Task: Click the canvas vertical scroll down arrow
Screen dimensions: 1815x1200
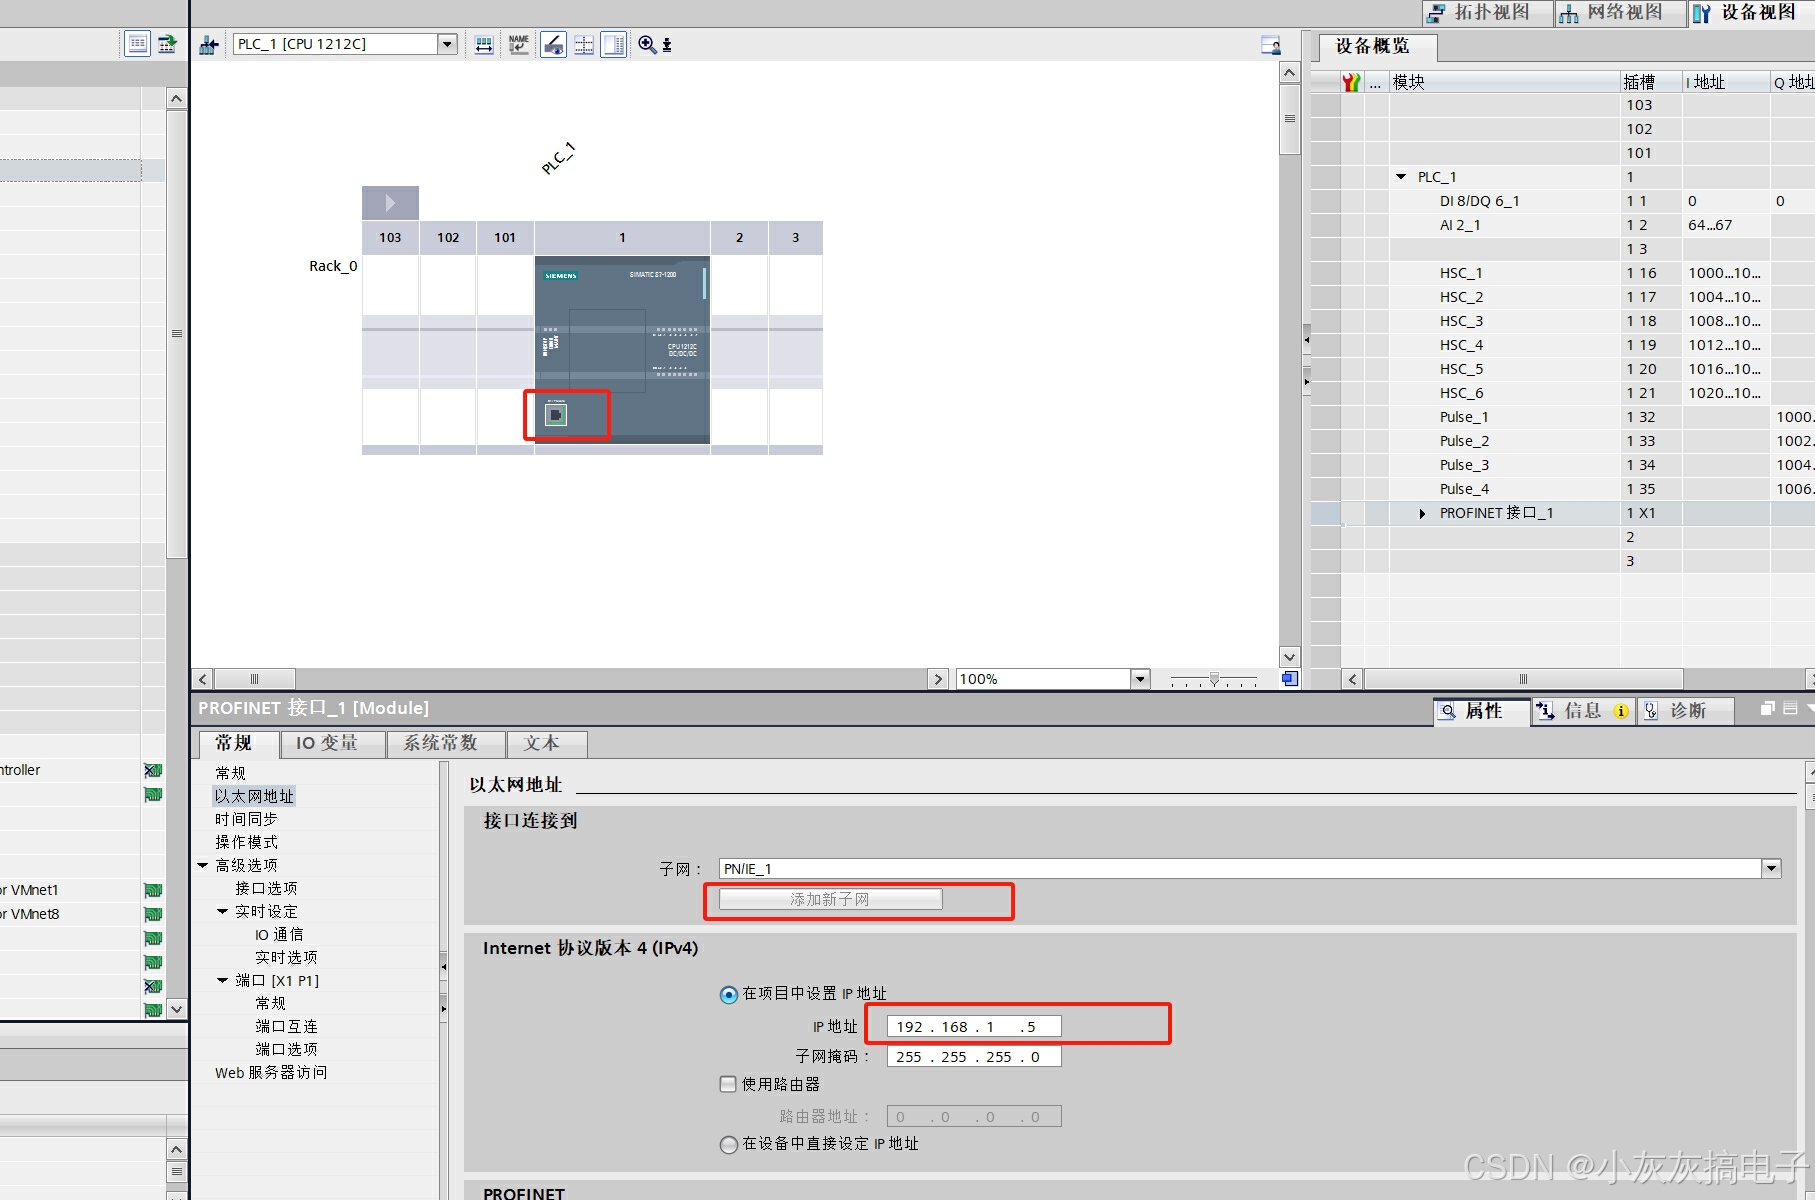Action: pos(1289,657)
